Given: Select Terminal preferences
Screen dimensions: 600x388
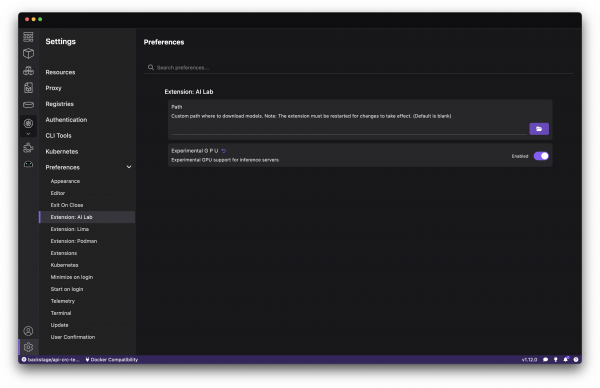Looking at the screenshot, I should click(x=61, y=313).
